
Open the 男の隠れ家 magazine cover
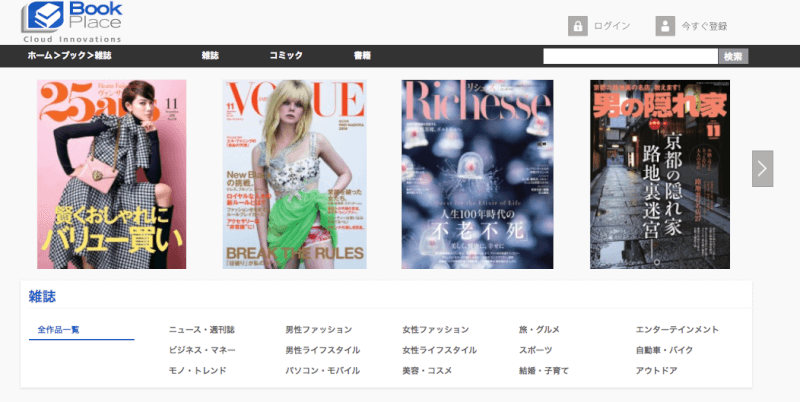[660, 174]
